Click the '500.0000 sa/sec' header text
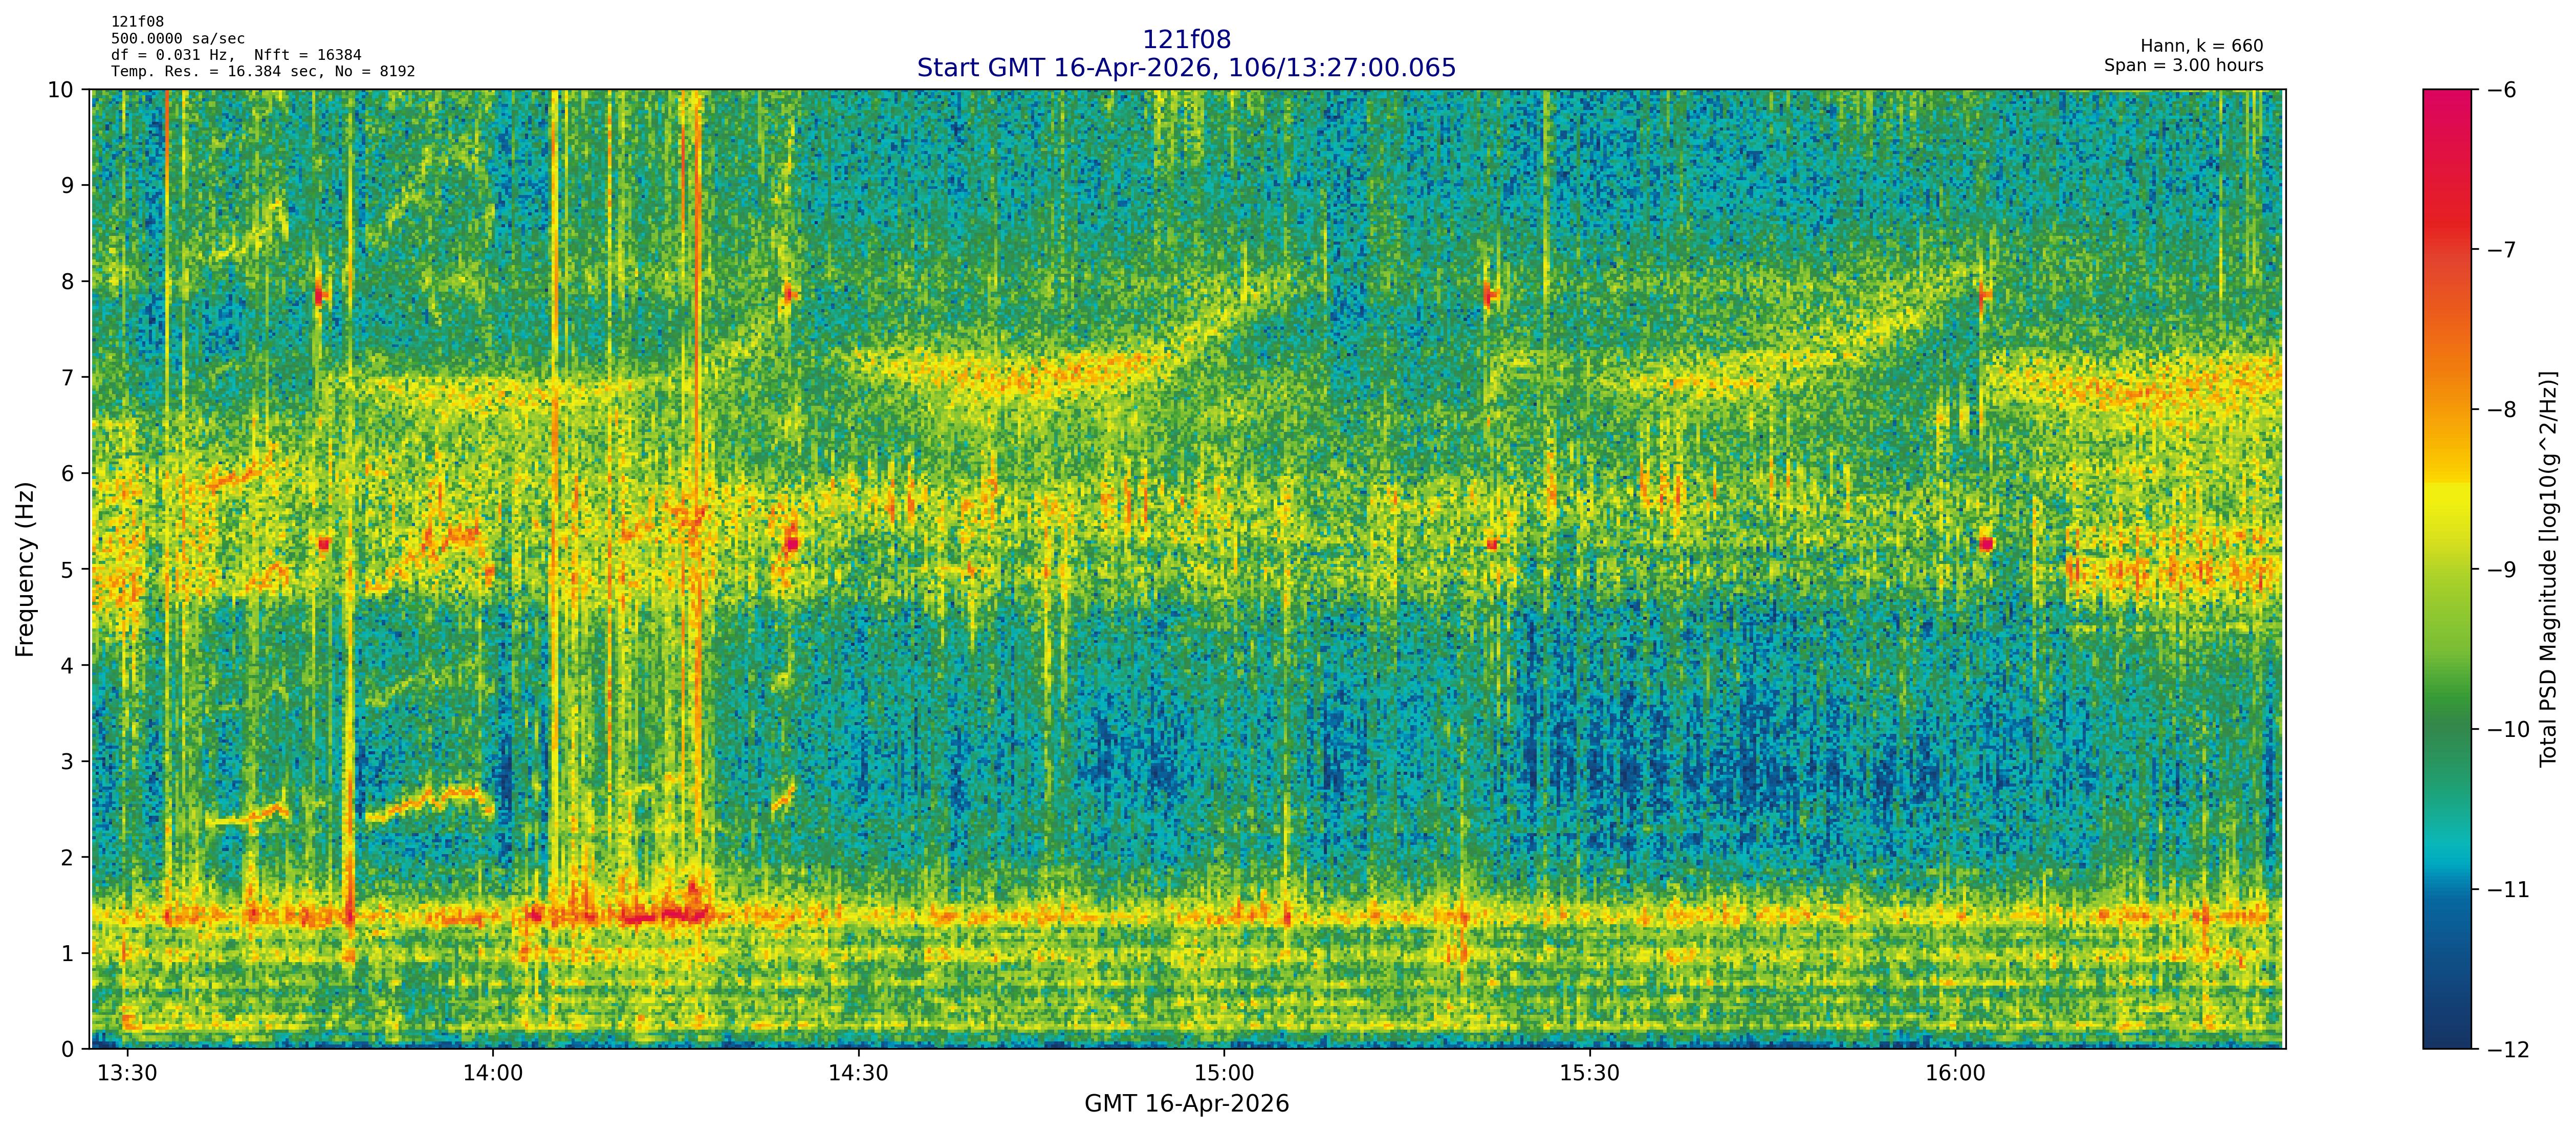Viewport: 2576px width, 1132px height. 177,39
